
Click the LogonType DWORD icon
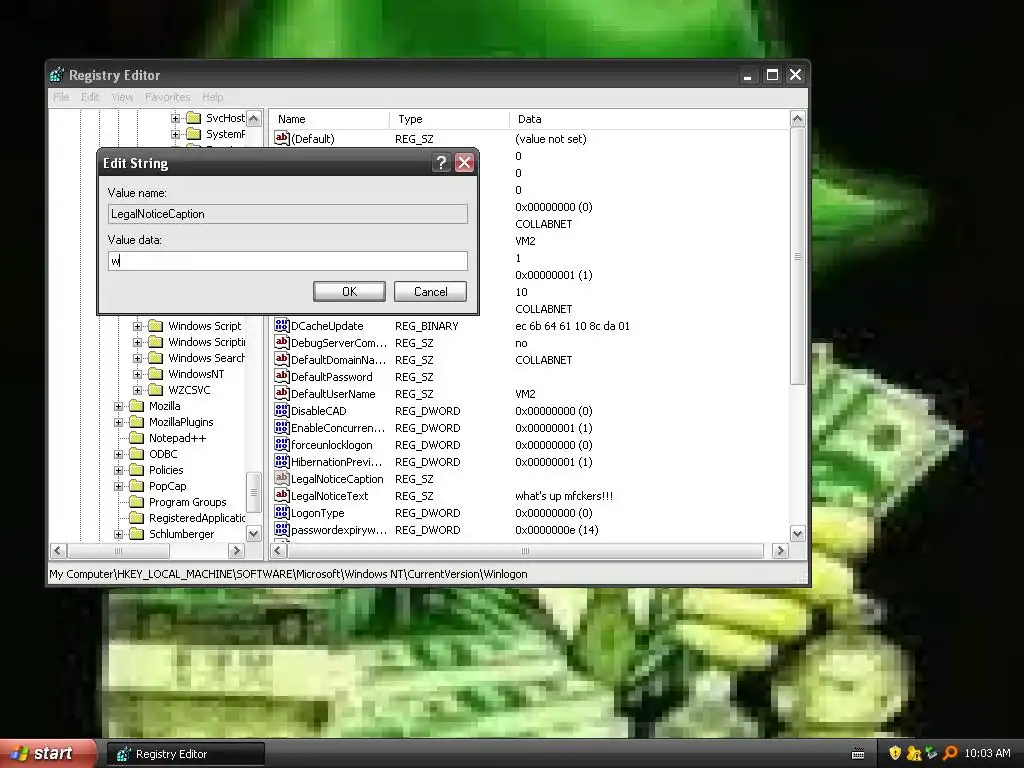click(x=281, y=512)
